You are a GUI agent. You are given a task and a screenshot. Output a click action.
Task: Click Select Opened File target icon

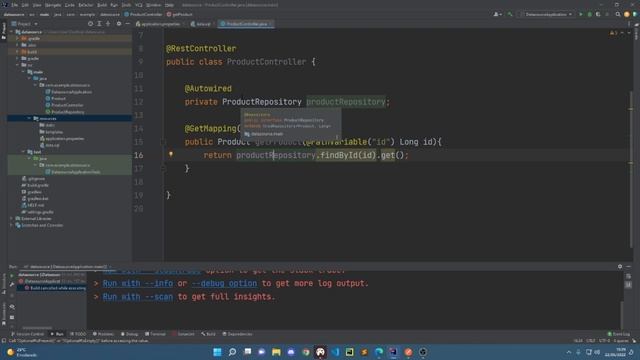point(90,24)
